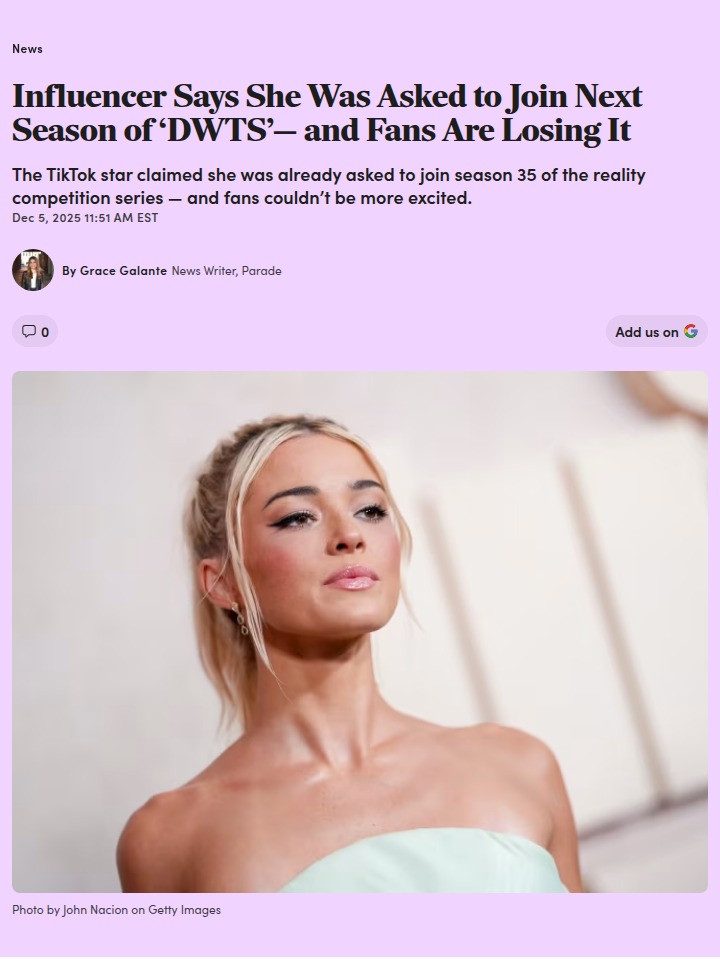
Task: Click the comment speech bubble icon
Action: (29, 331)
